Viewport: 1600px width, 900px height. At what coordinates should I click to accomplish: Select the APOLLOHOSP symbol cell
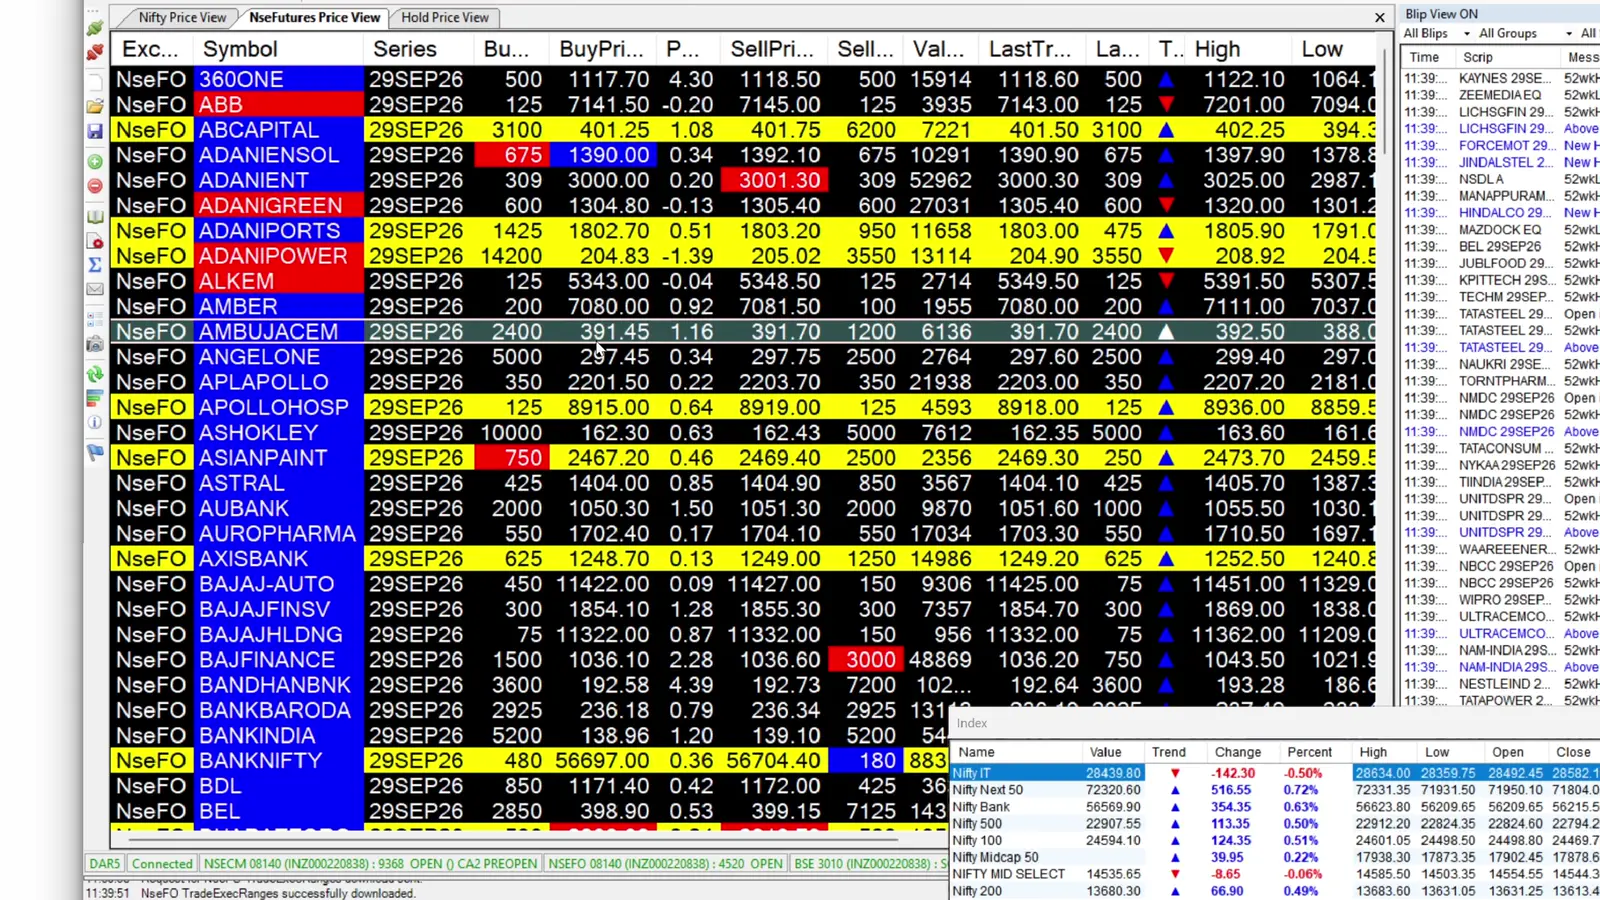[279, 408]
